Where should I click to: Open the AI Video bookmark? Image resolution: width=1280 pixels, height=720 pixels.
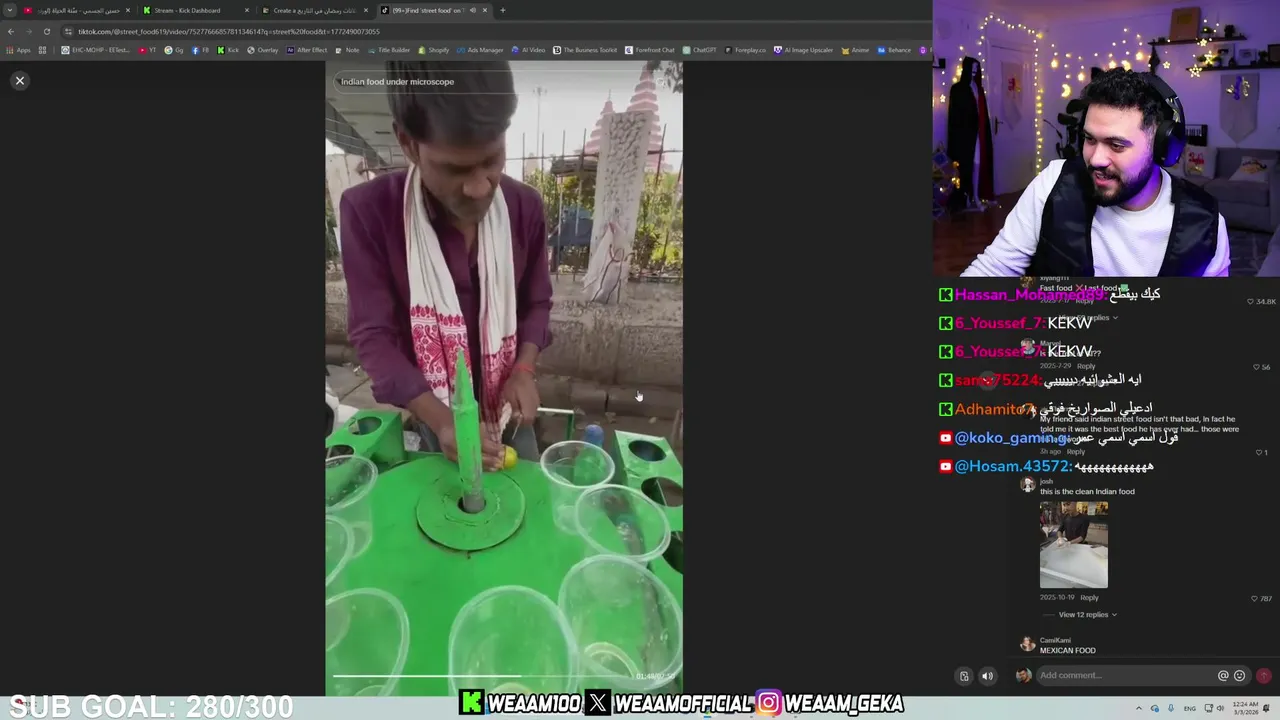pyautogui.click(x=529, y=50)
